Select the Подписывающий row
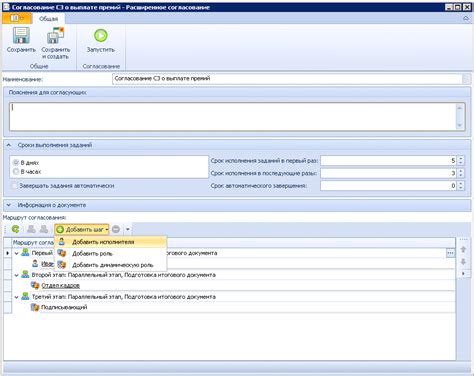This screenshot has width=474, height=376. [x=233, y=307]
